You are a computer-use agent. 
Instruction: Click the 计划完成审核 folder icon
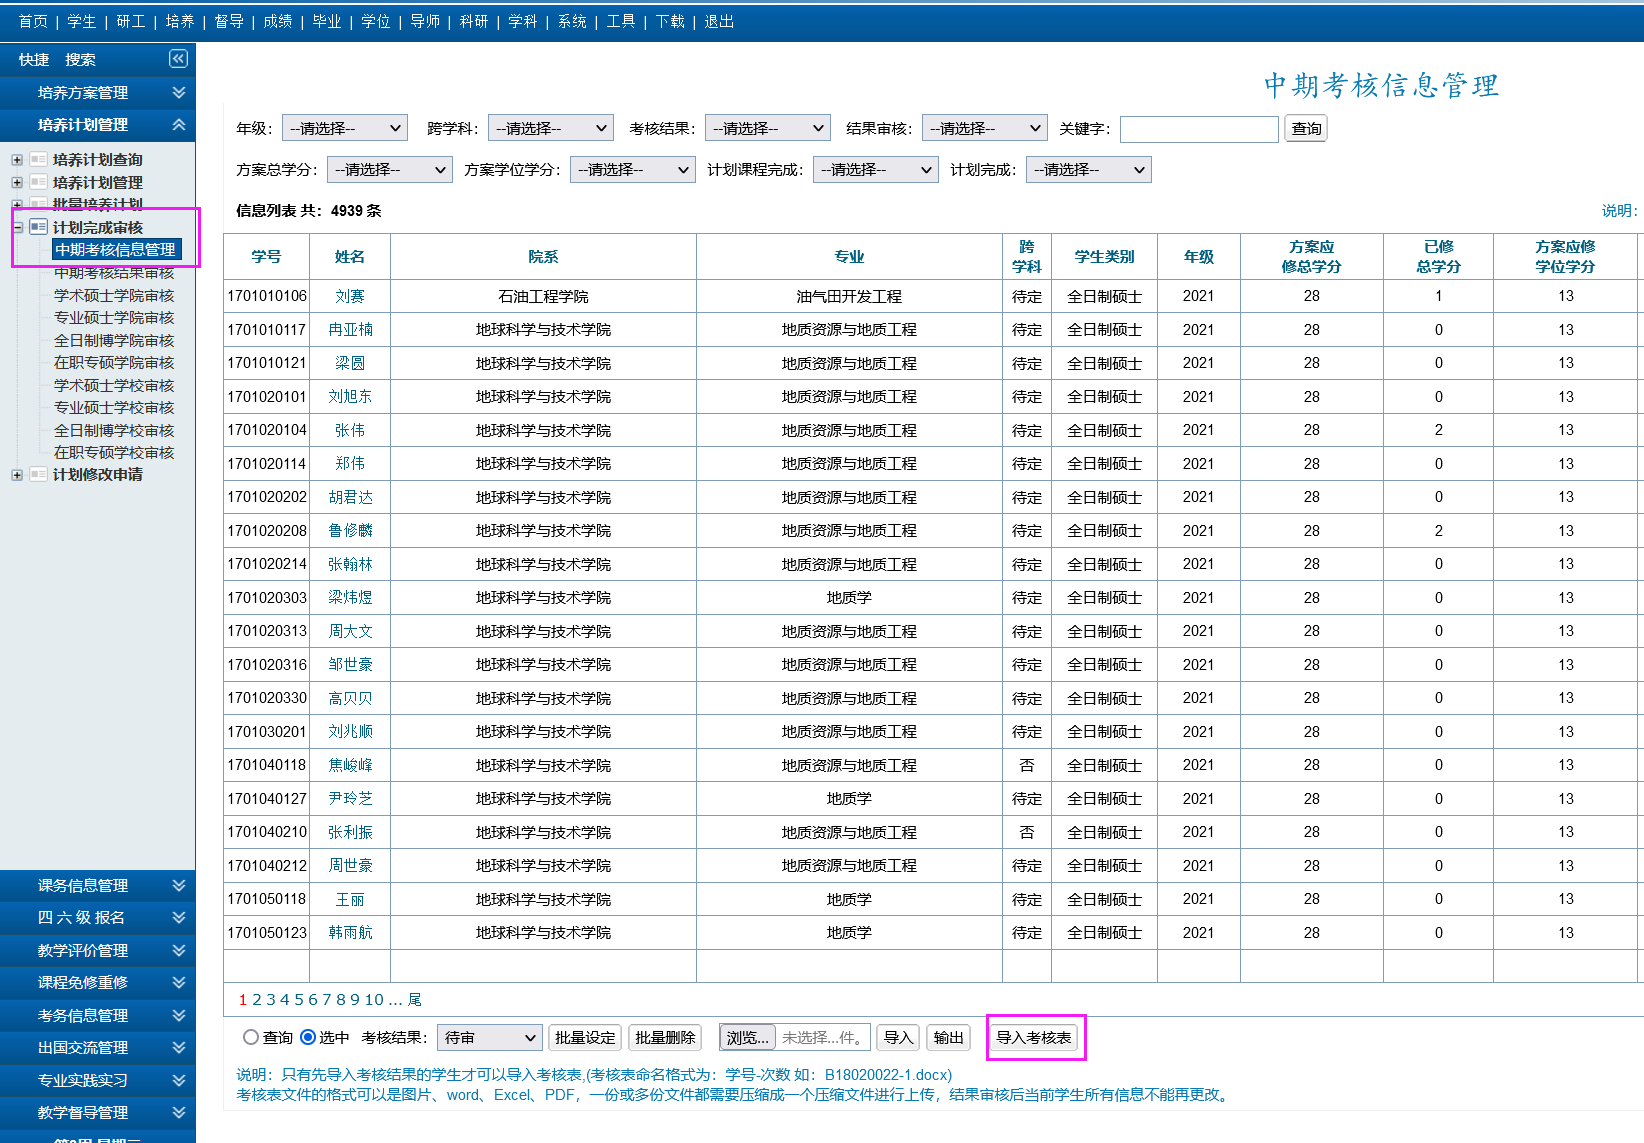39,227
